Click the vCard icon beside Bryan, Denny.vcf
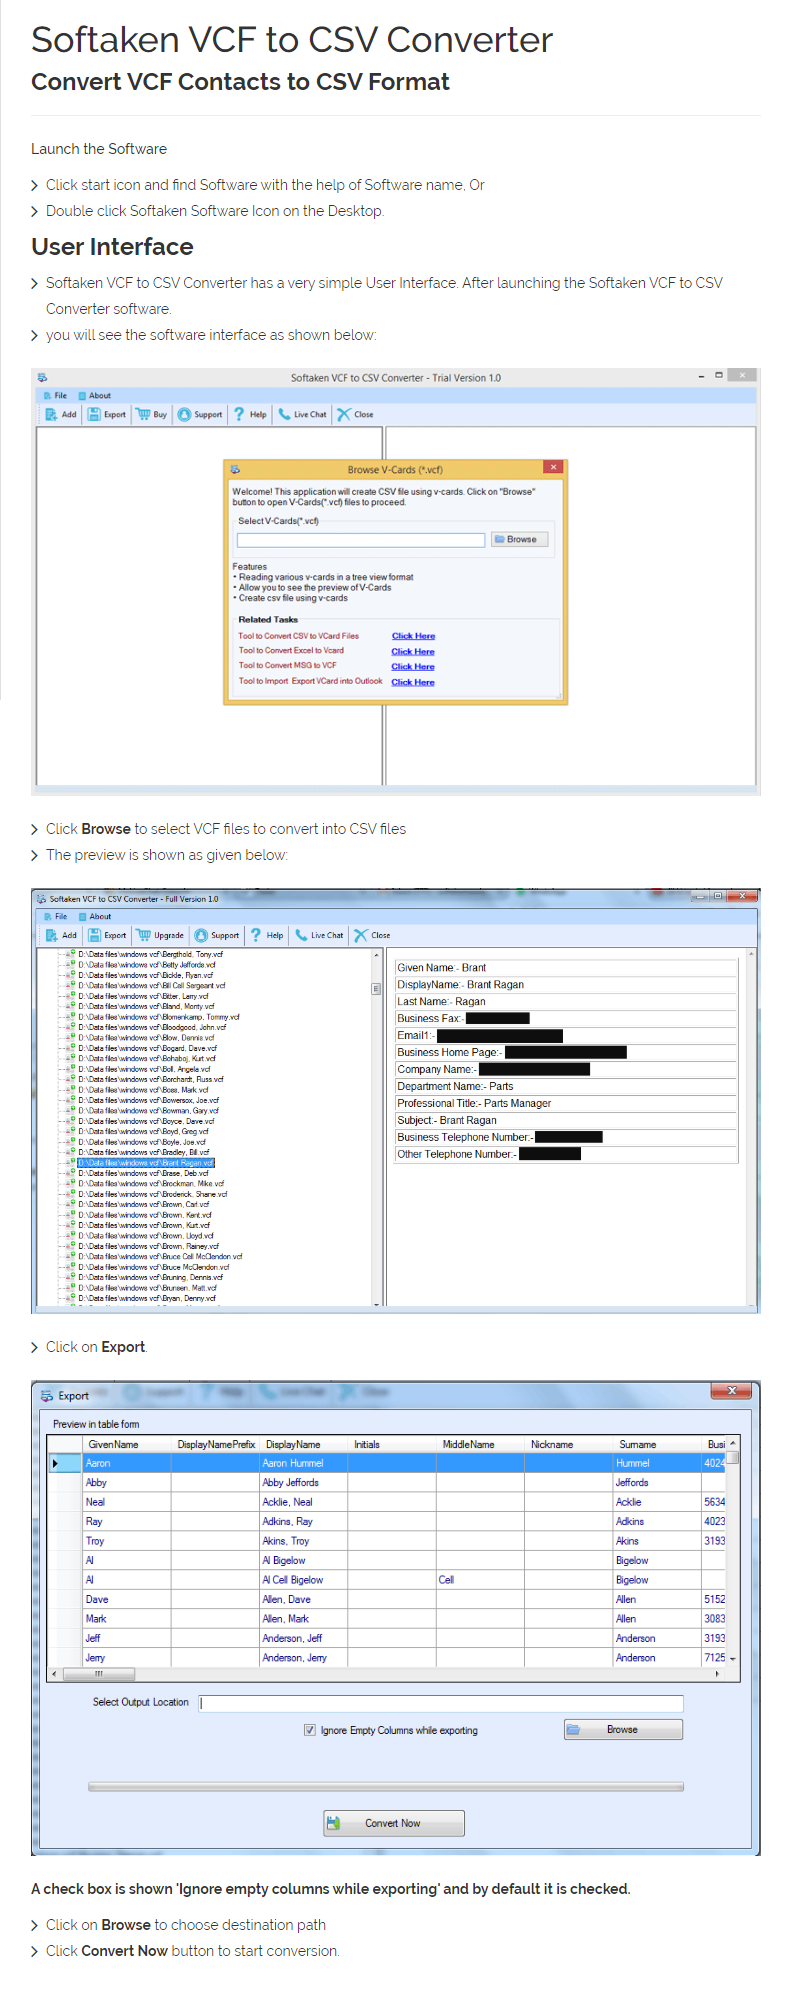The width and height of the screenshot is (790, 2005). (72, 1298)
